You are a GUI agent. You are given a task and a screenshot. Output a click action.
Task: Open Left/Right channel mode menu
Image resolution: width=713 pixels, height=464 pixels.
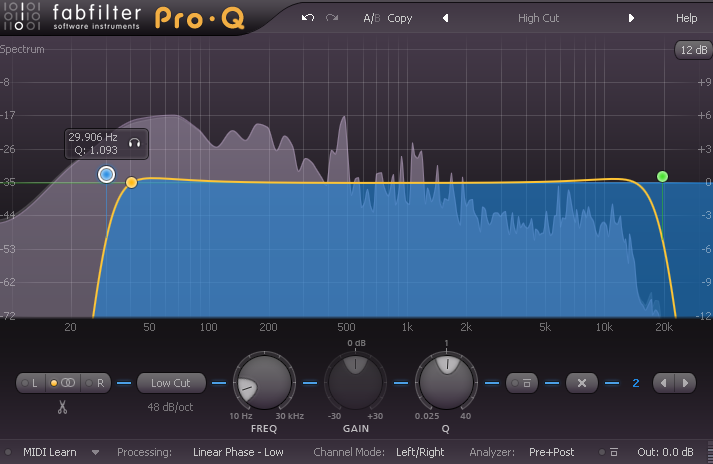[420, 452]
